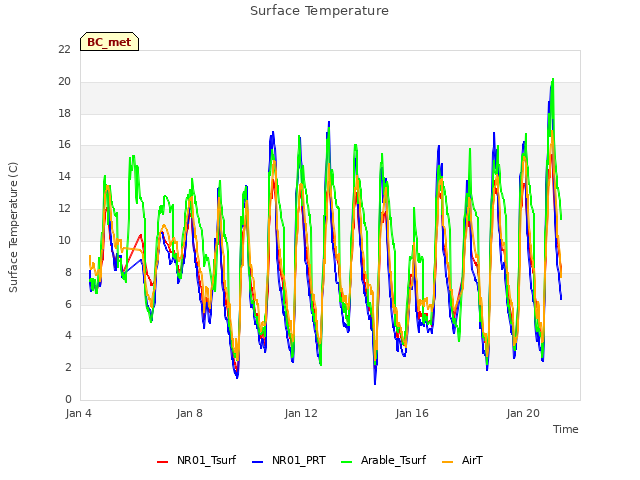Select the Jan 20 x-axis label
640x480 pixels.
[523, 413]
